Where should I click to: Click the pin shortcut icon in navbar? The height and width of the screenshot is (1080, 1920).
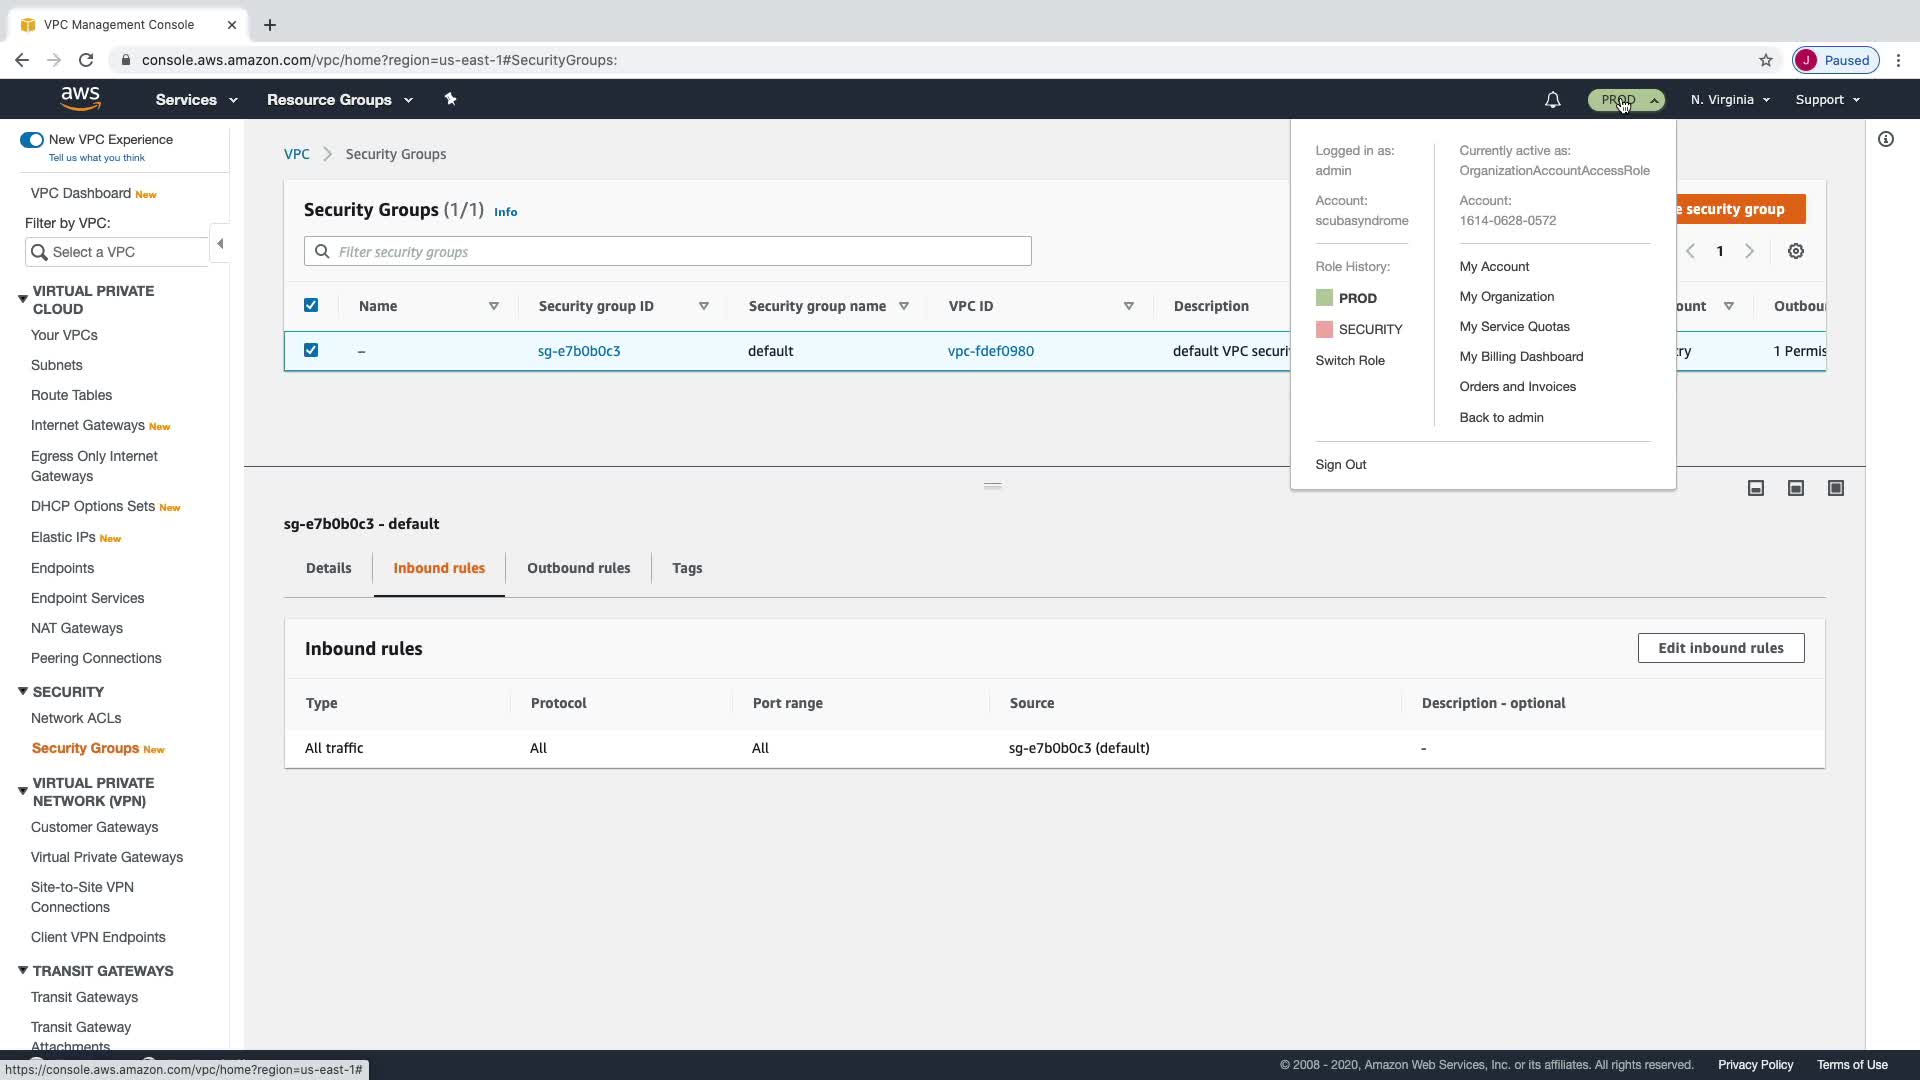click(x=450, y=99)
